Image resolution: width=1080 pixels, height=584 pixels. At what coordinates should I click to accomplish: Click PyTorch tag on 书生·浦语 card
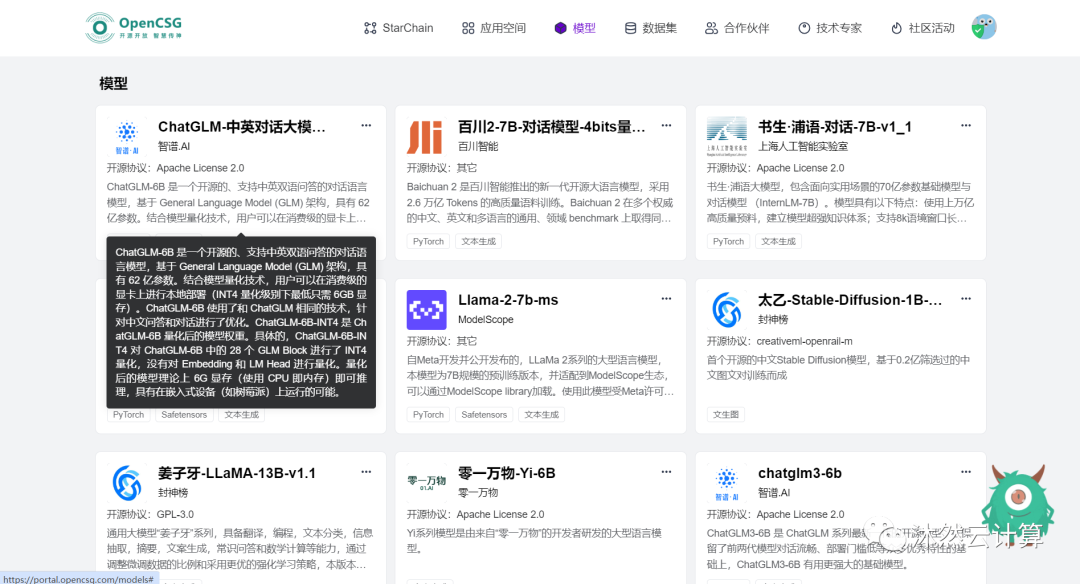(x=728, y=241)
